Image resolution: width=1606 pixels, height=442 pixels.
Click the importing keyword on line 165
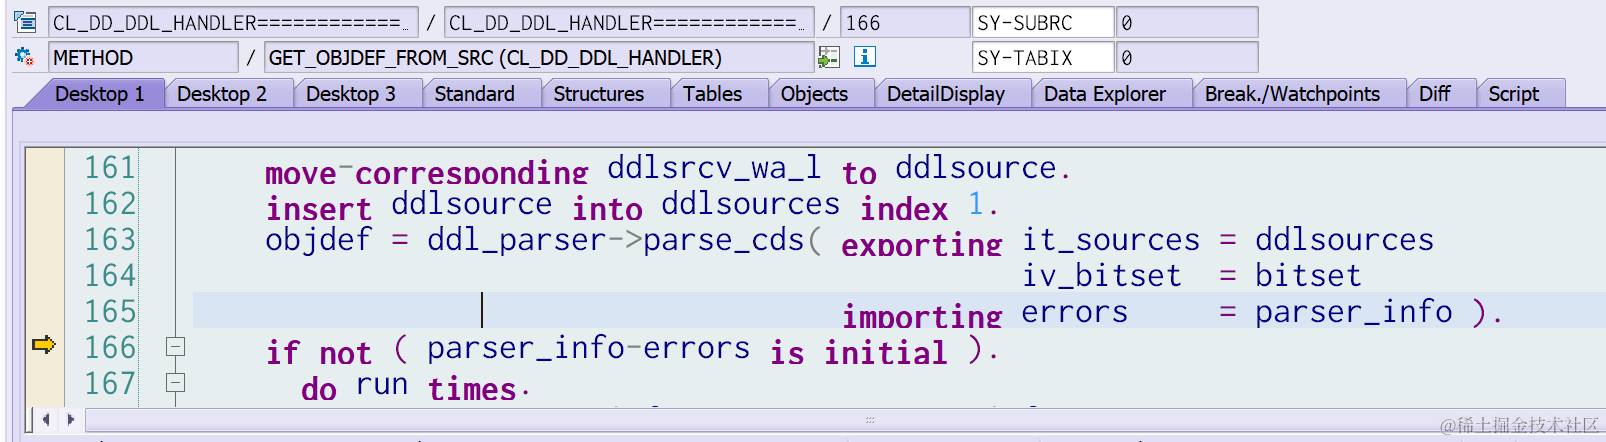(x=921, y=316)
